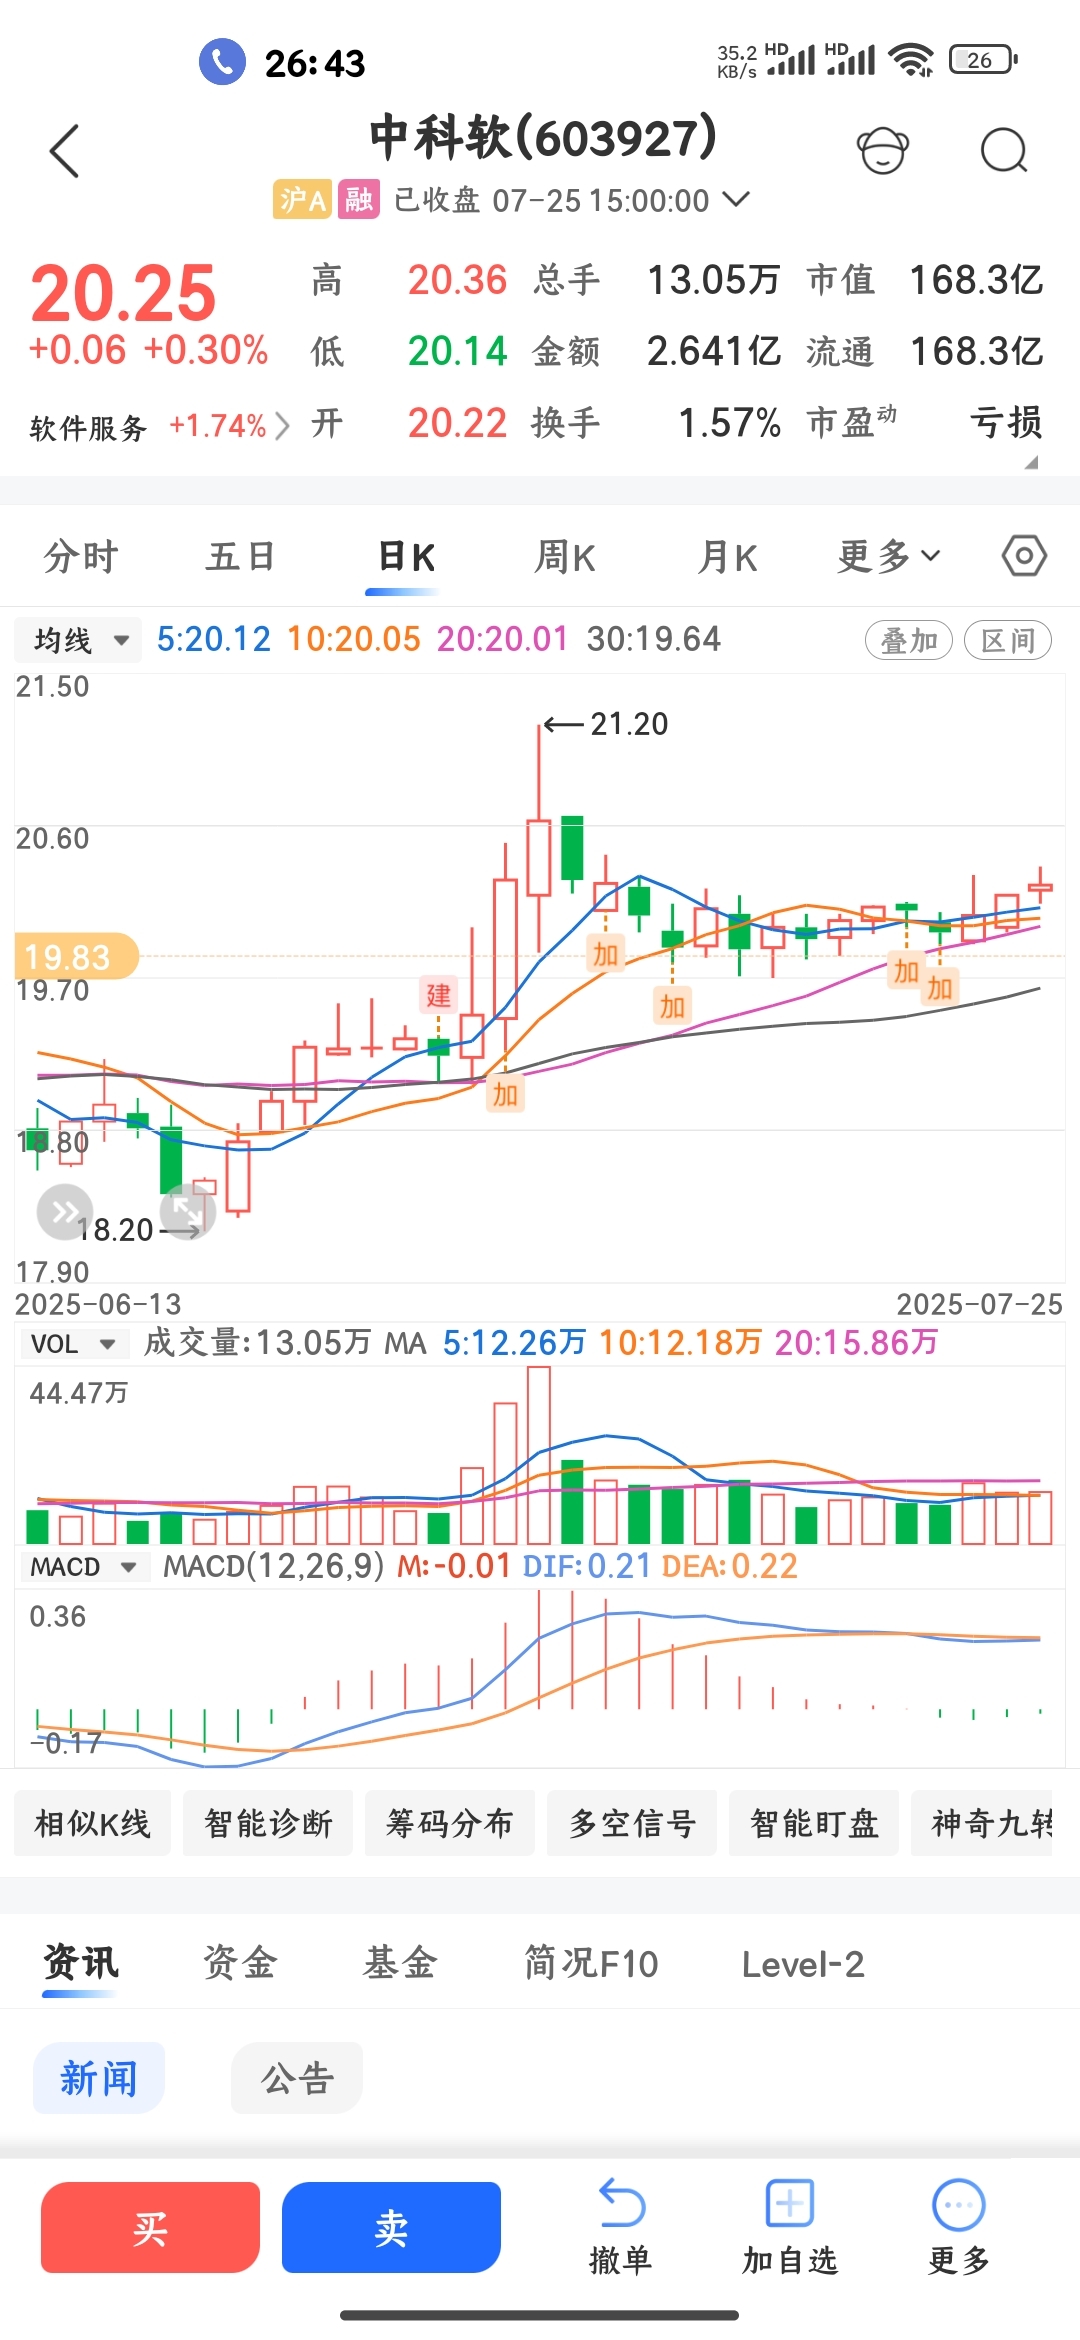1080x2340 pixels.
Task: Switch to 周K chart tab
Action: (565, 556)
